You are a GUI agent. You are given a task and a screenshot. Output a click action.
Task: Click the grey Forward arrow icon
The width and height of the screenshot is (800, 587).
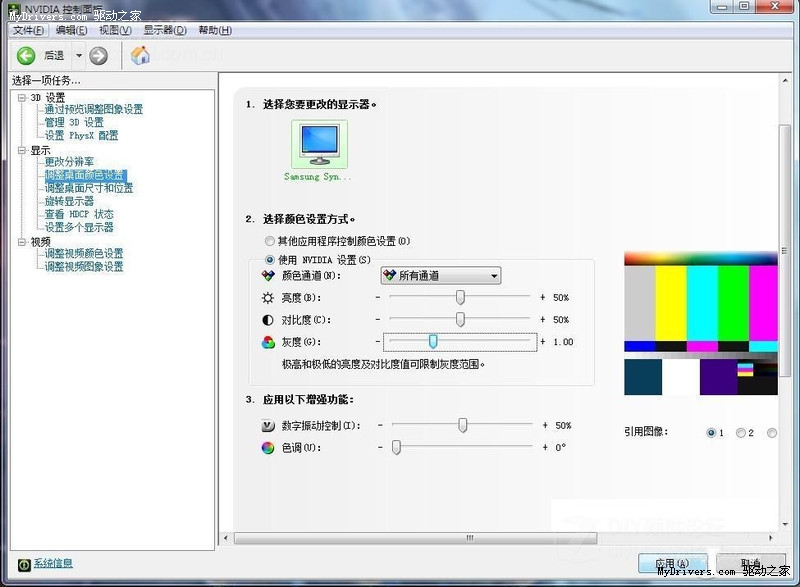[98, 56]
